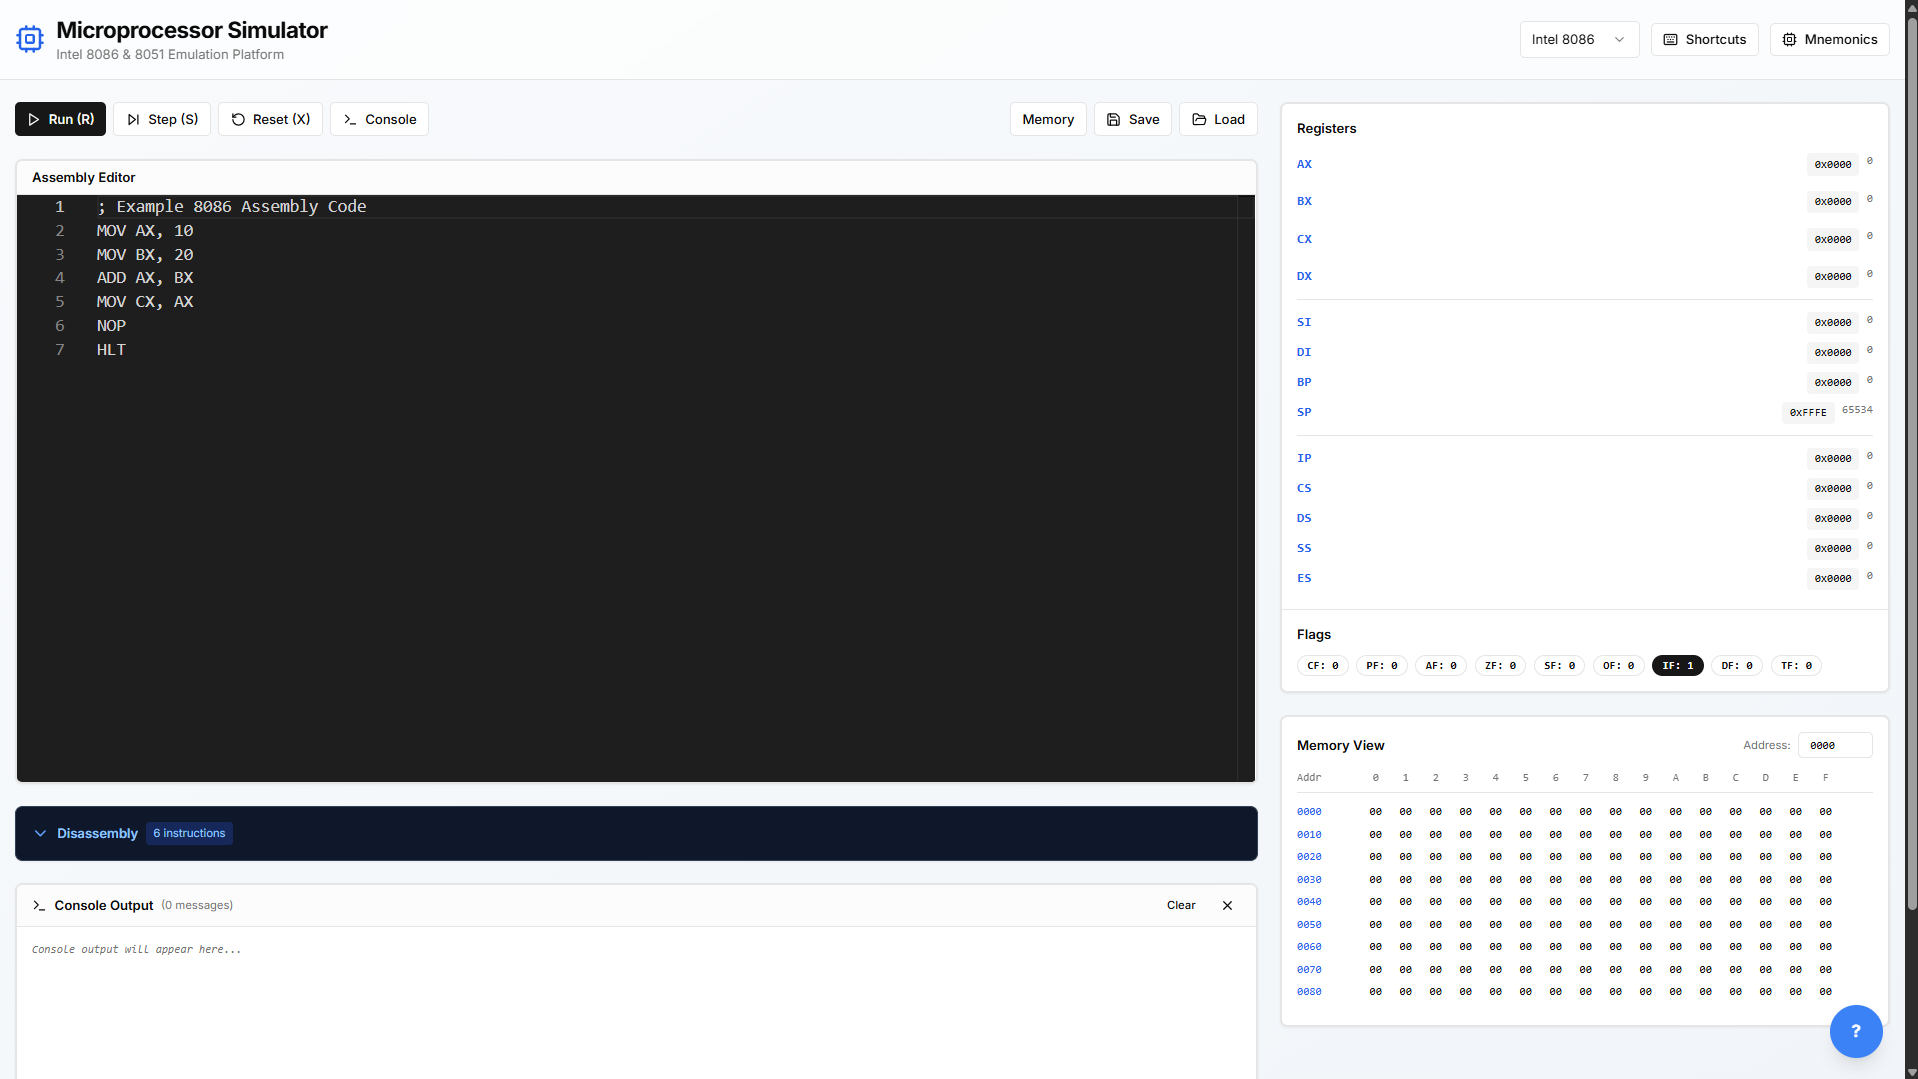Open the Mnemonics reference

pos(1828,39)
